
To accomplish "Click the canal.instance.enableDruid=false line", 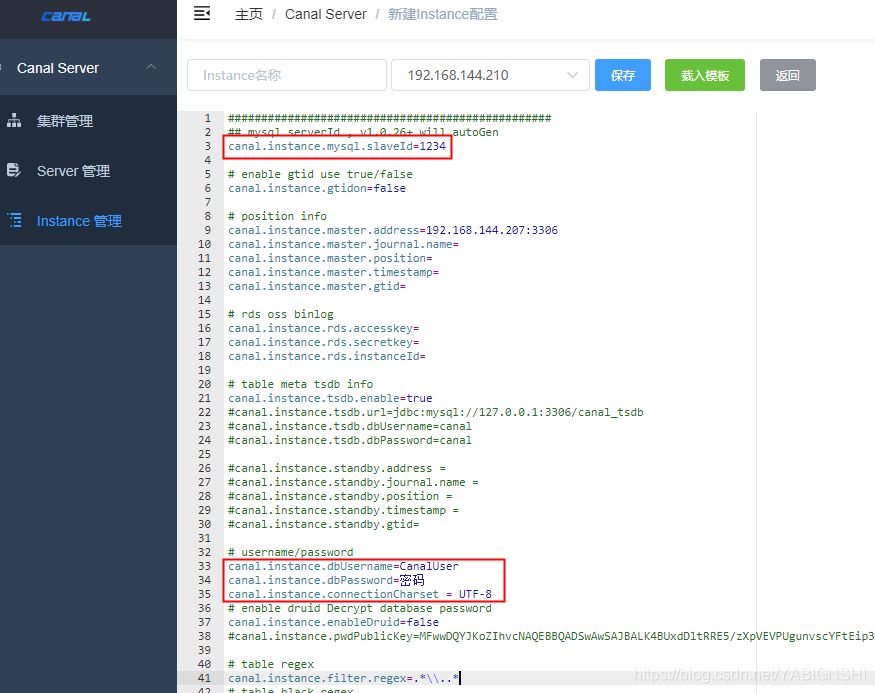I will point(333,622).
